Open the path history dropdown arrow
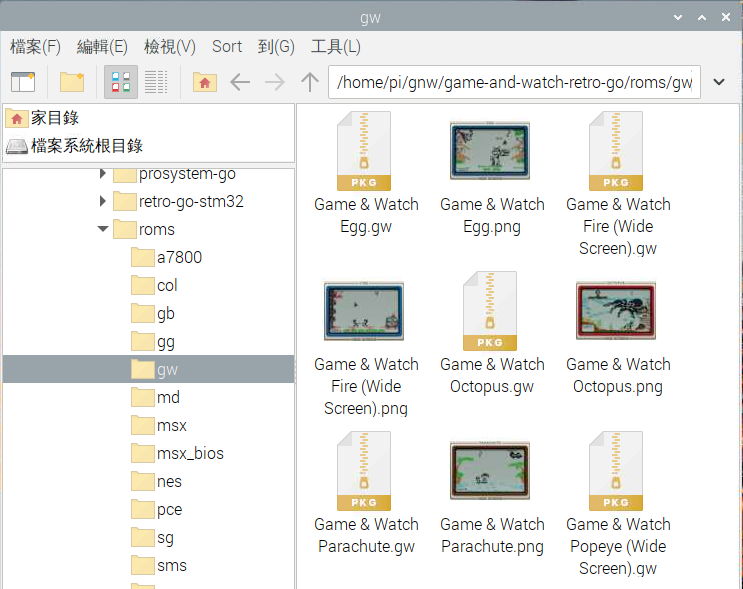Screen dimensions: 743x589 pos(719,82)
